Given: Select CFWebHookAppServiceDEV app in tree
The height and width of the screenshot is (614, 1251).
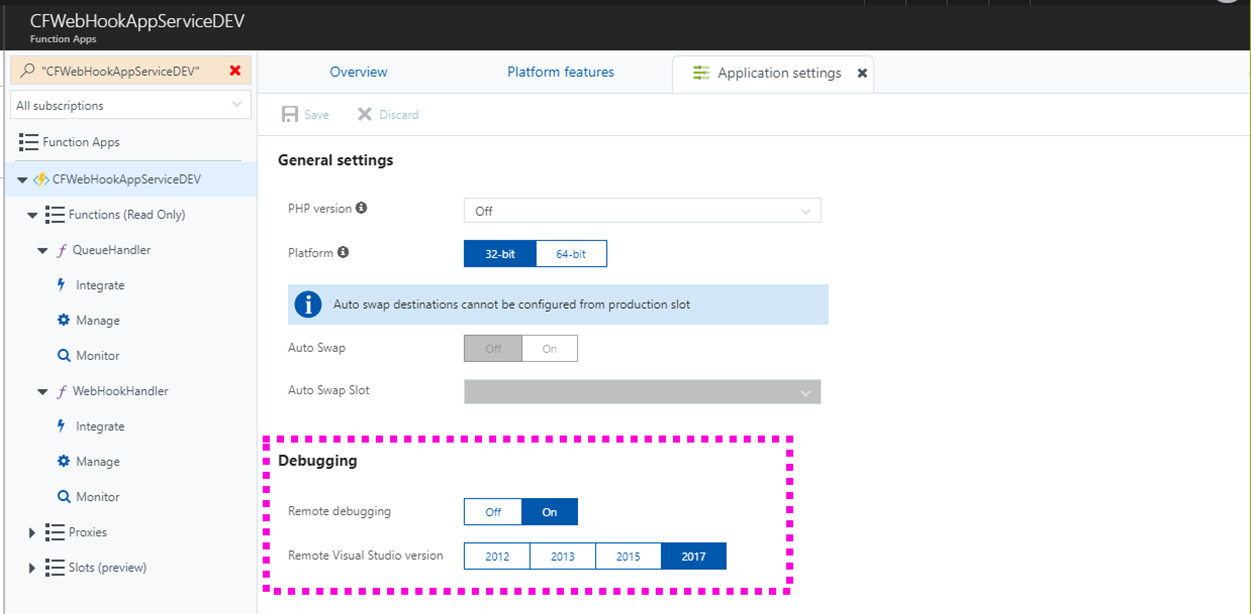Looking at the screenshot, I should pyautogui.click(x=126, y=180).
